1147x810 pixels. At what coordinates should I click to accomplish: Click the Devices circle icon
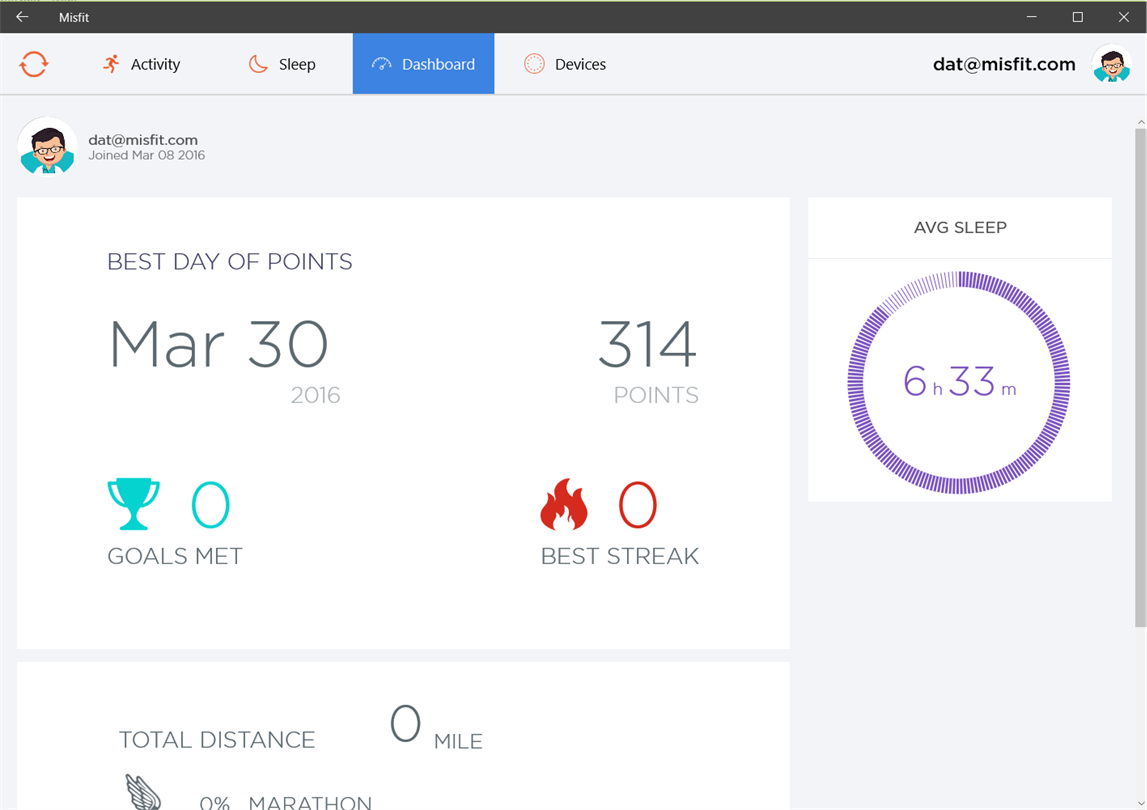[x=534, y=64]
